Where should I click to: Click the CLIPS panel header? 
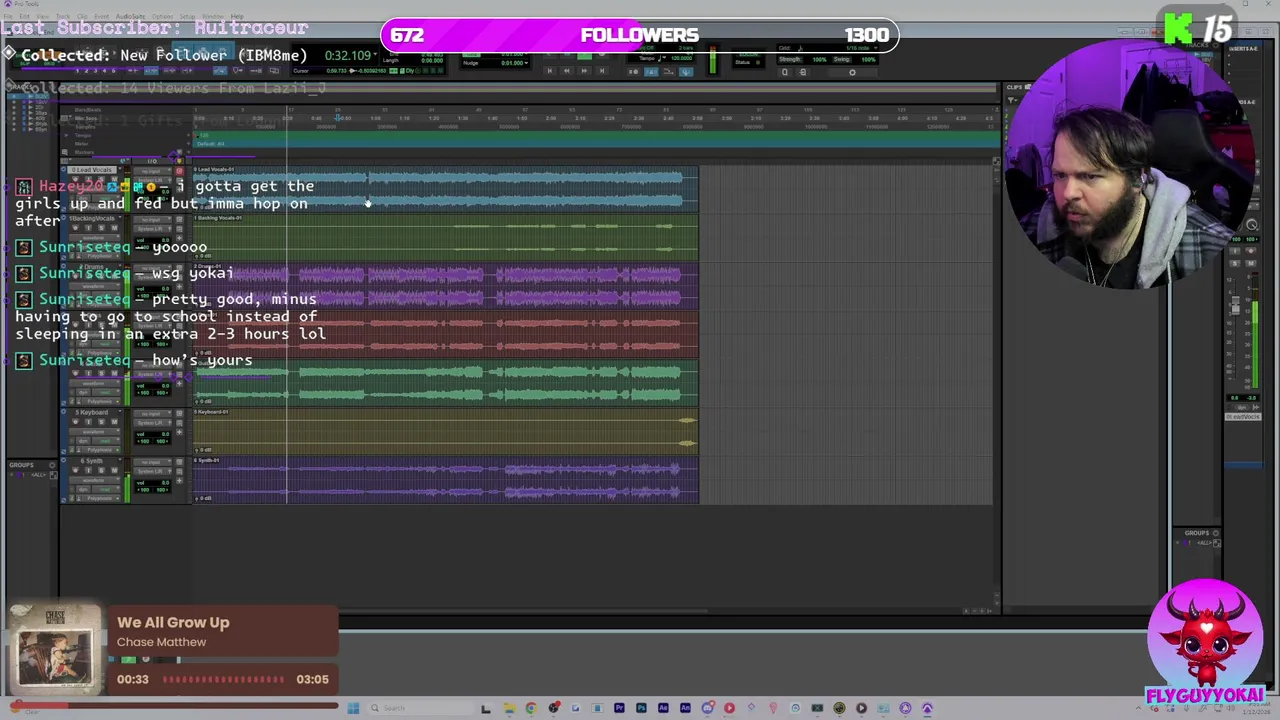tap(1014, 87)
